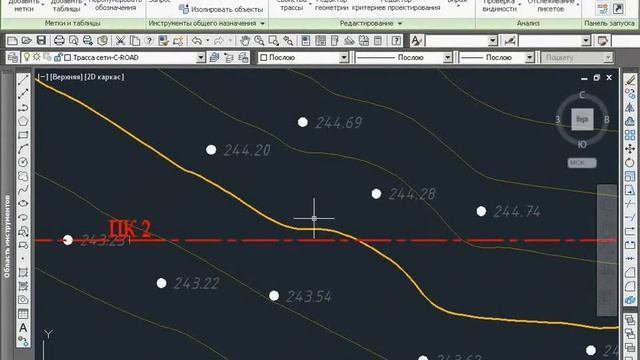Select the Polygon draw tool
The width and height of the screenshot is (640, 360).
(x=23, y=121)
